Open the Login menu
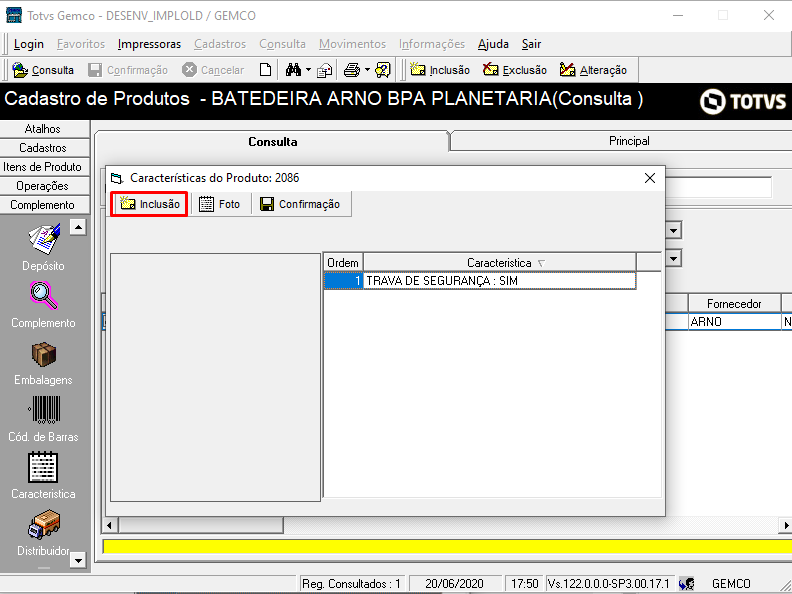The height and width of the screenshot is (594, 792). coord(29,44)
